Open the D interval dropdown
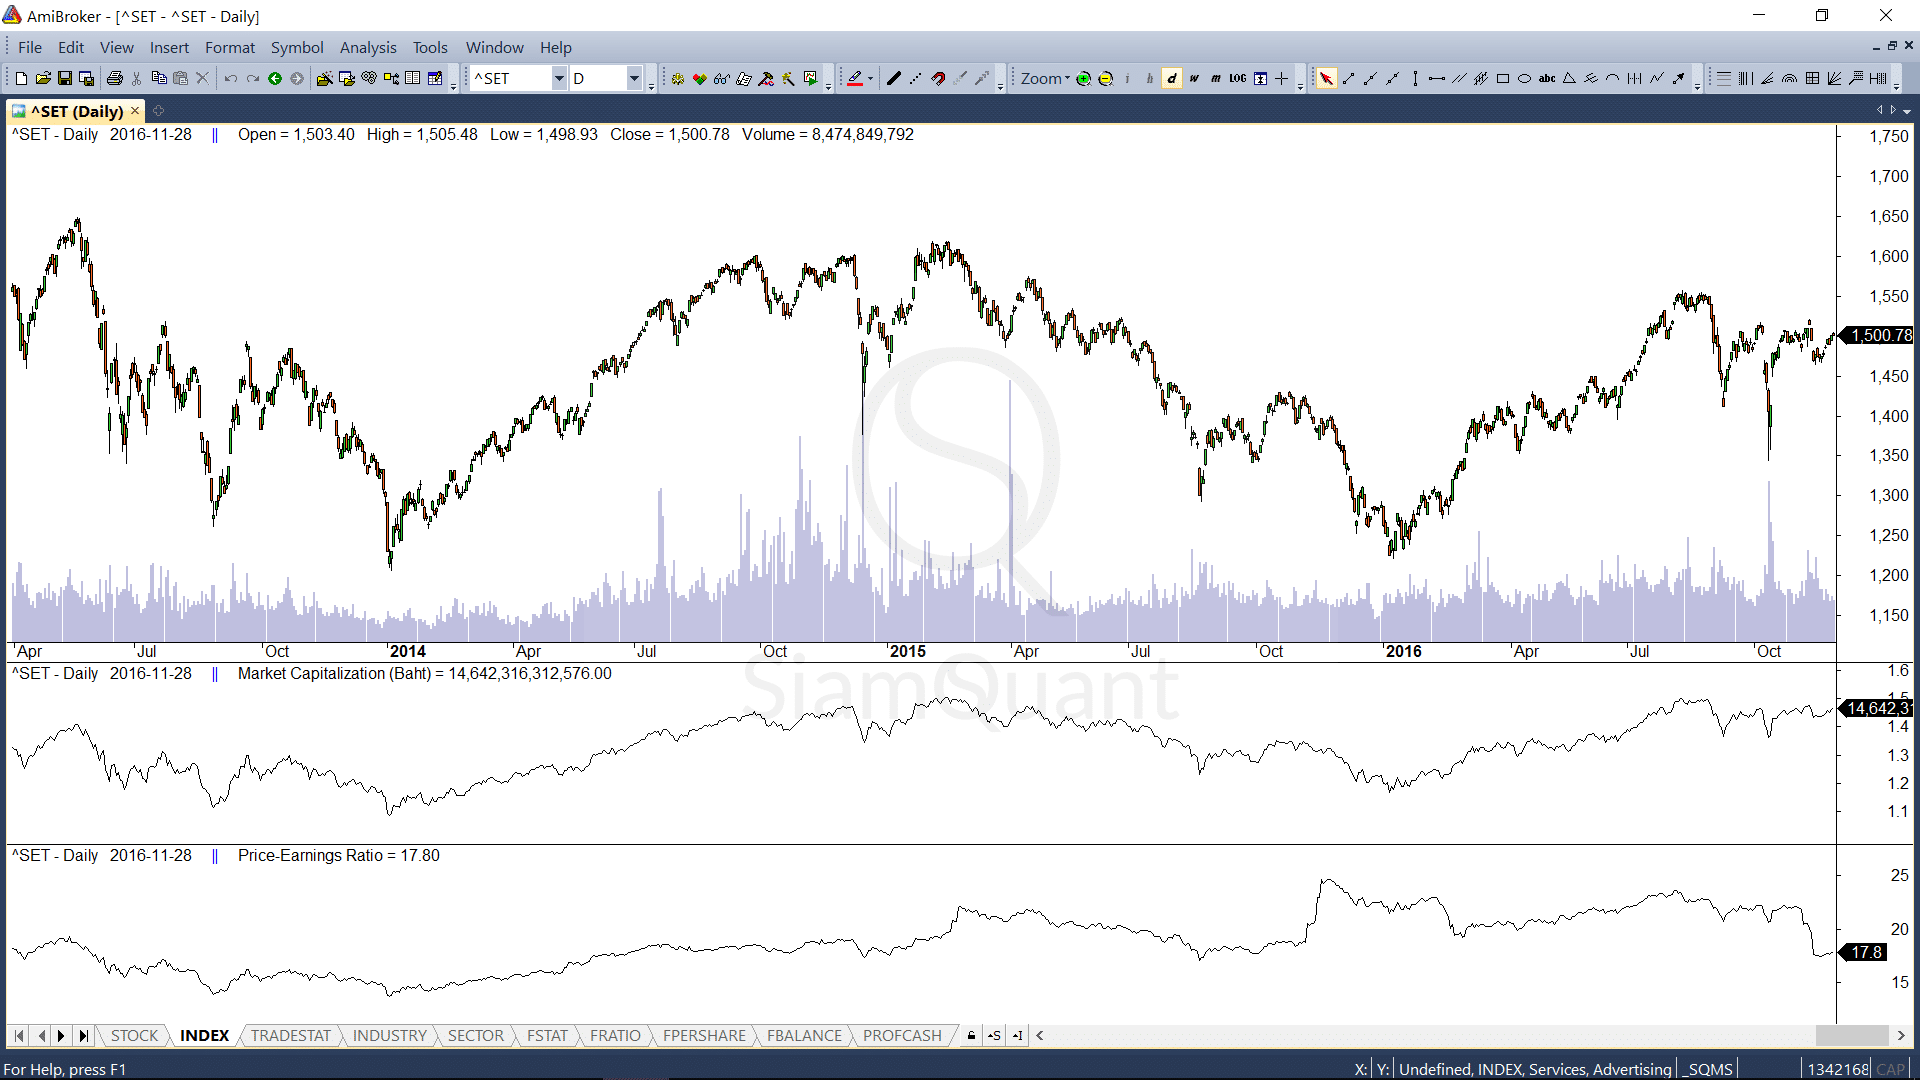The width and height of the screenshot is (1920, 1080). (634, 79)
